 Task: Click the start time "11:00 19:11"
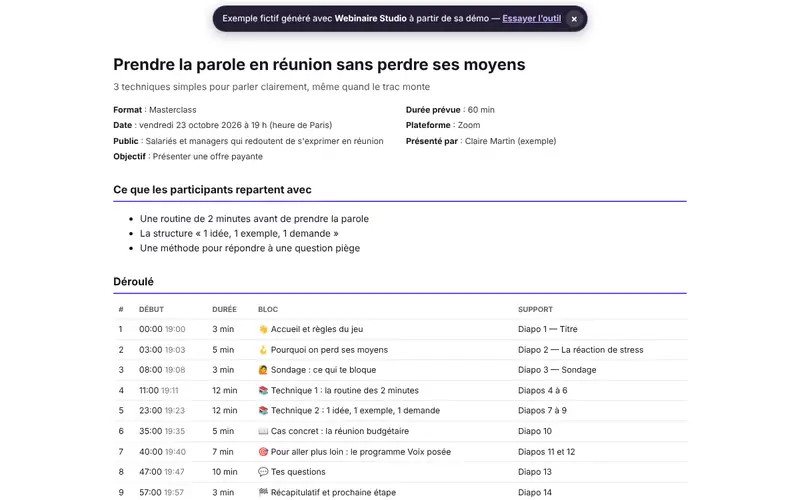[159, 390]
